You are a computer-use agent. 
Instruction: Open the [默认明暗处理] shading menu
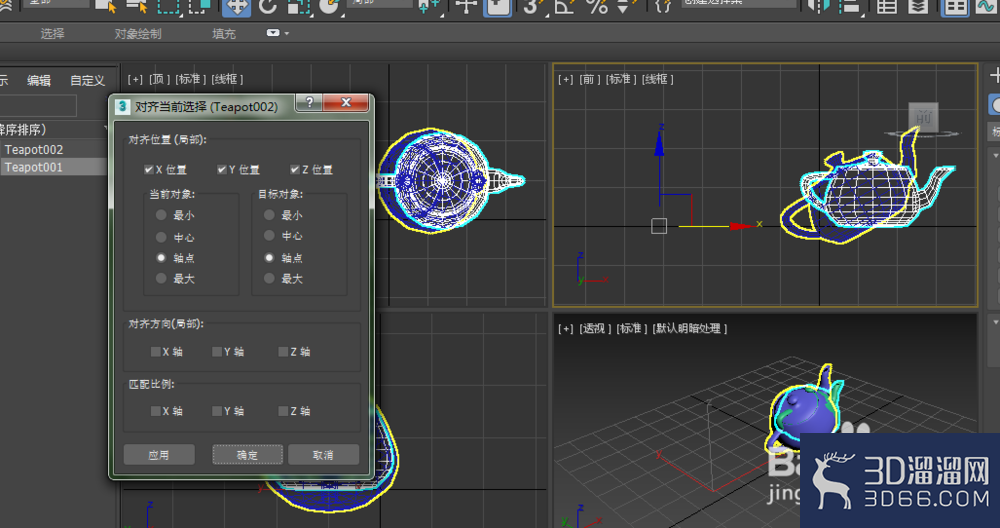click(690, 328)
